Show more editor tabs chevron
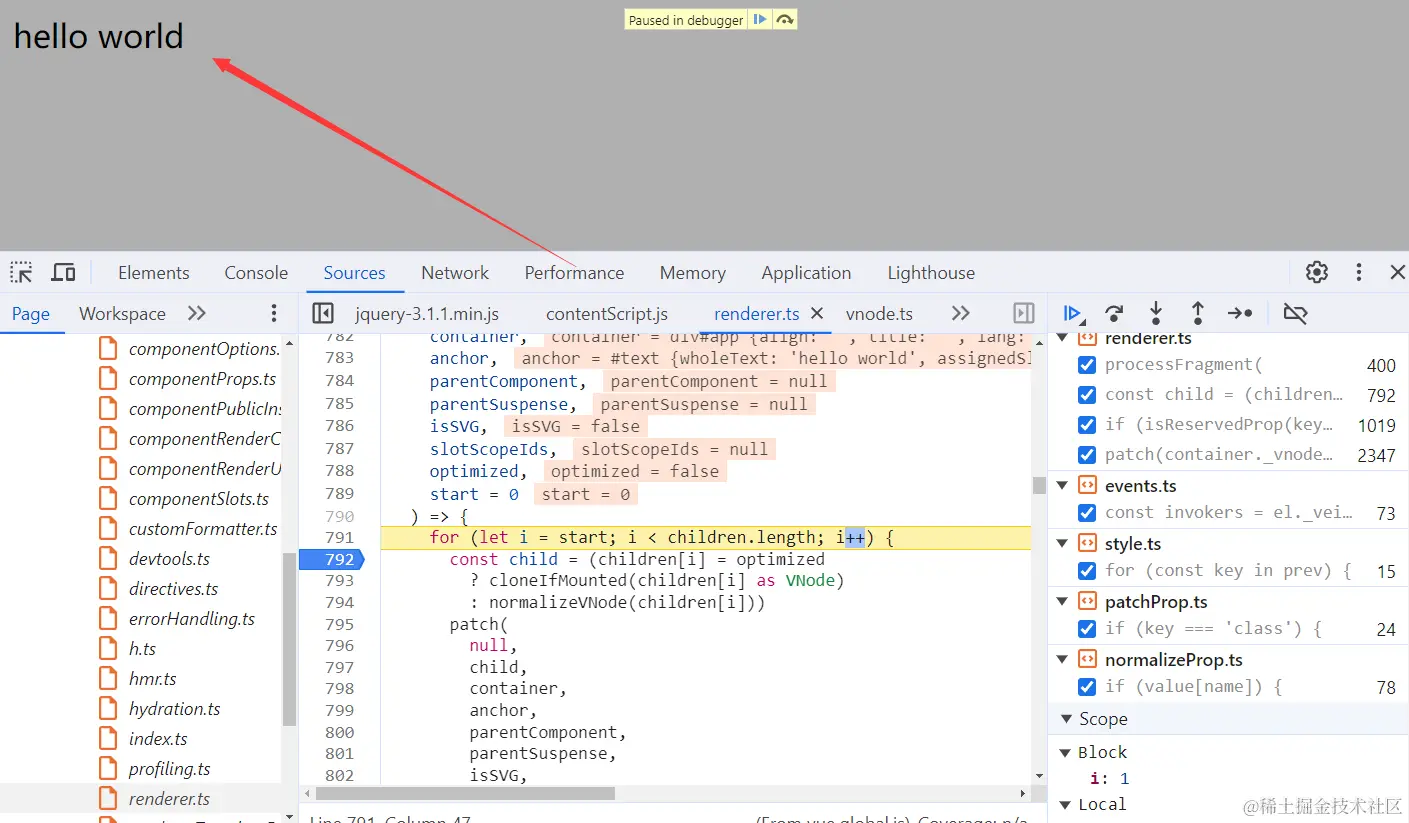Image resolution: width=1409 pixels, height=823 pixels. (960, 313)
